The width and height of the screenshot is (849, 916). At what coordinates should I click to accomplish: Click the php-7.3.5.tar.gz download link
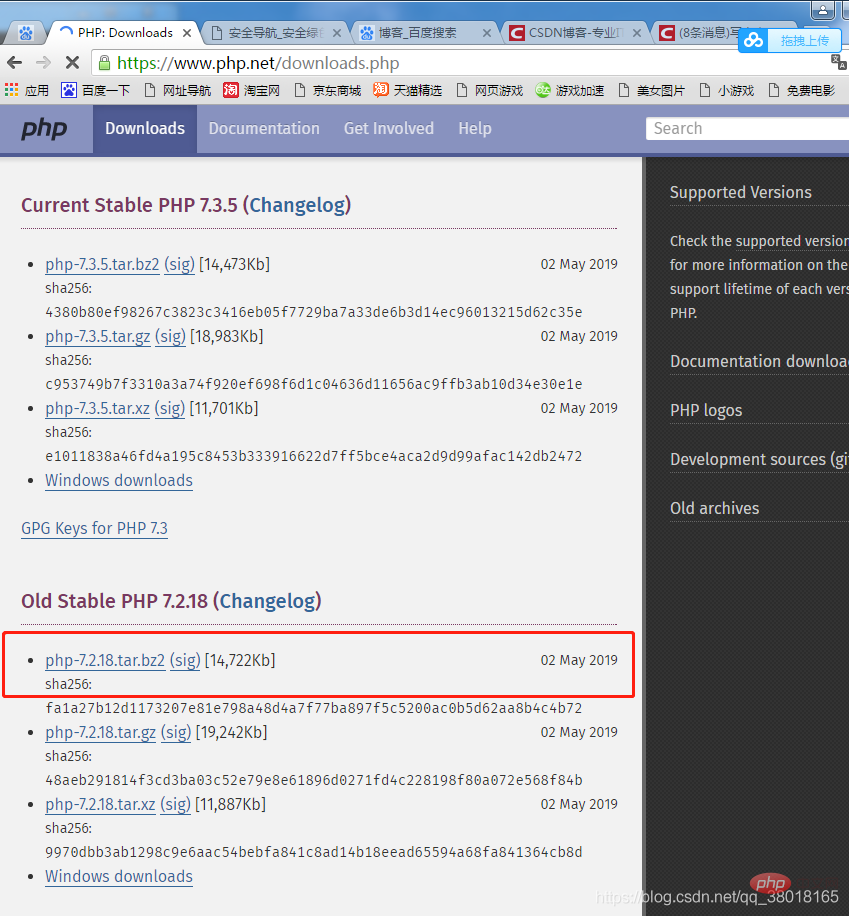coord(98,336)
